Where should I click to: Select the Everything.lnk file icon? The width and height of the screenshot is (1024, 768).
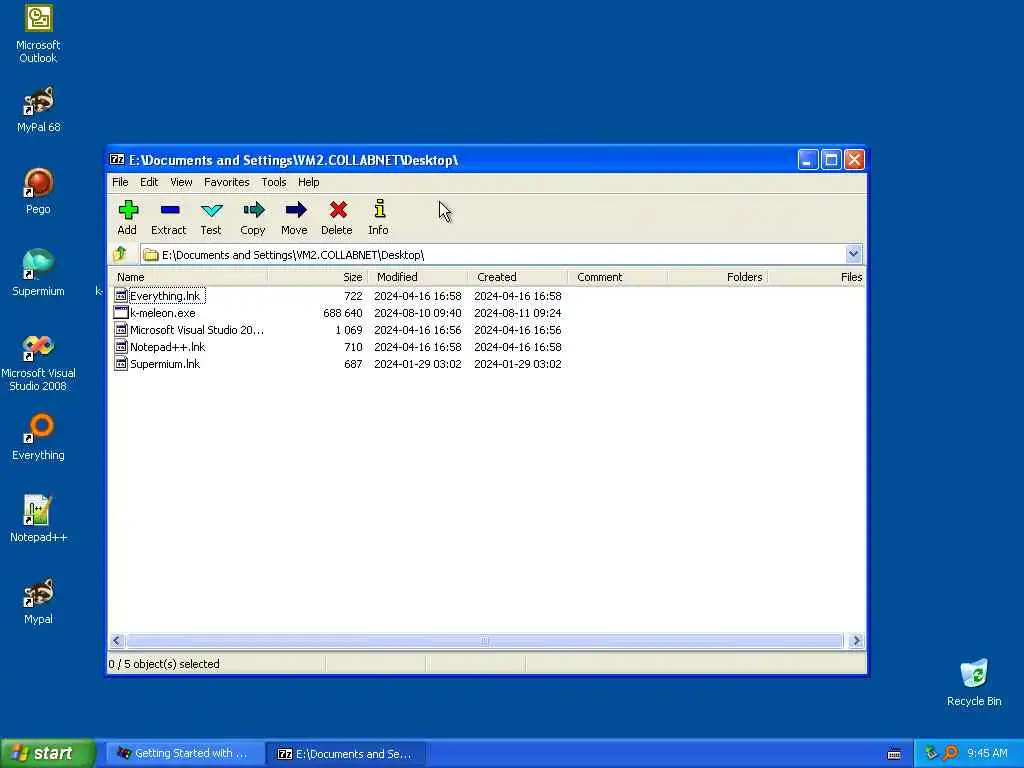click(121, 296)
